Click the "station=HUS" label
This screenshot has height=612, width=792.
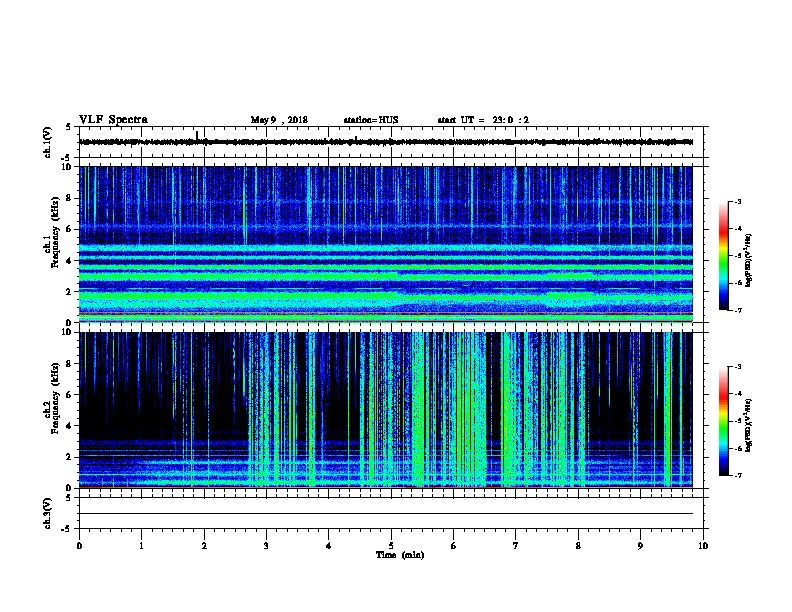(x=371, y=120)
